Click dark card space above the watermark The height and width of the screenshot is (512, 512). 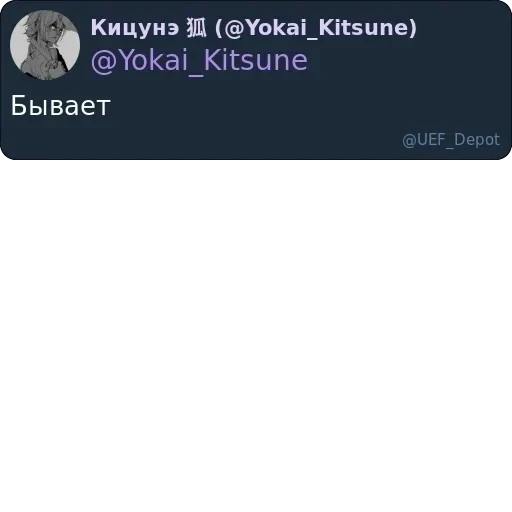click(x=451, y=110)
